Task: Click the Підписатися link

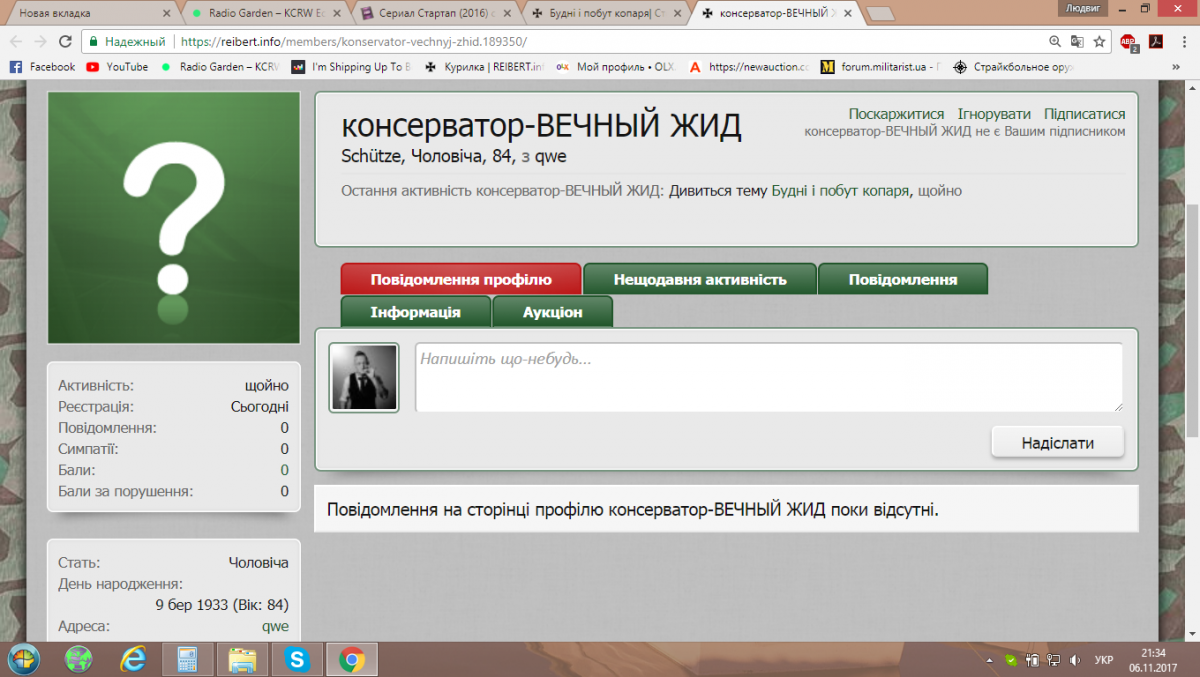Action: [1084, 114]
